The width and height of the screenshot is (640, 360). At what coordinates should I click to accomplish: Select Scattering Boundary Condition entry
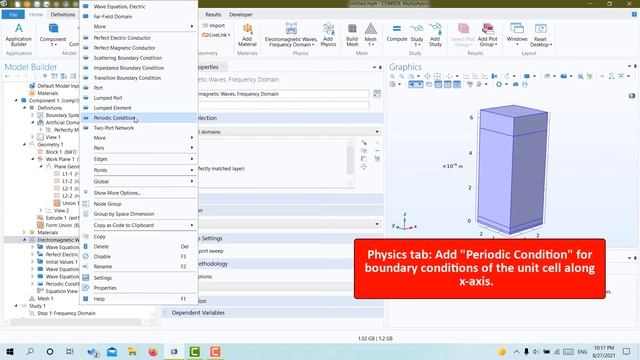pyautogui.click(x=139, y=58)
